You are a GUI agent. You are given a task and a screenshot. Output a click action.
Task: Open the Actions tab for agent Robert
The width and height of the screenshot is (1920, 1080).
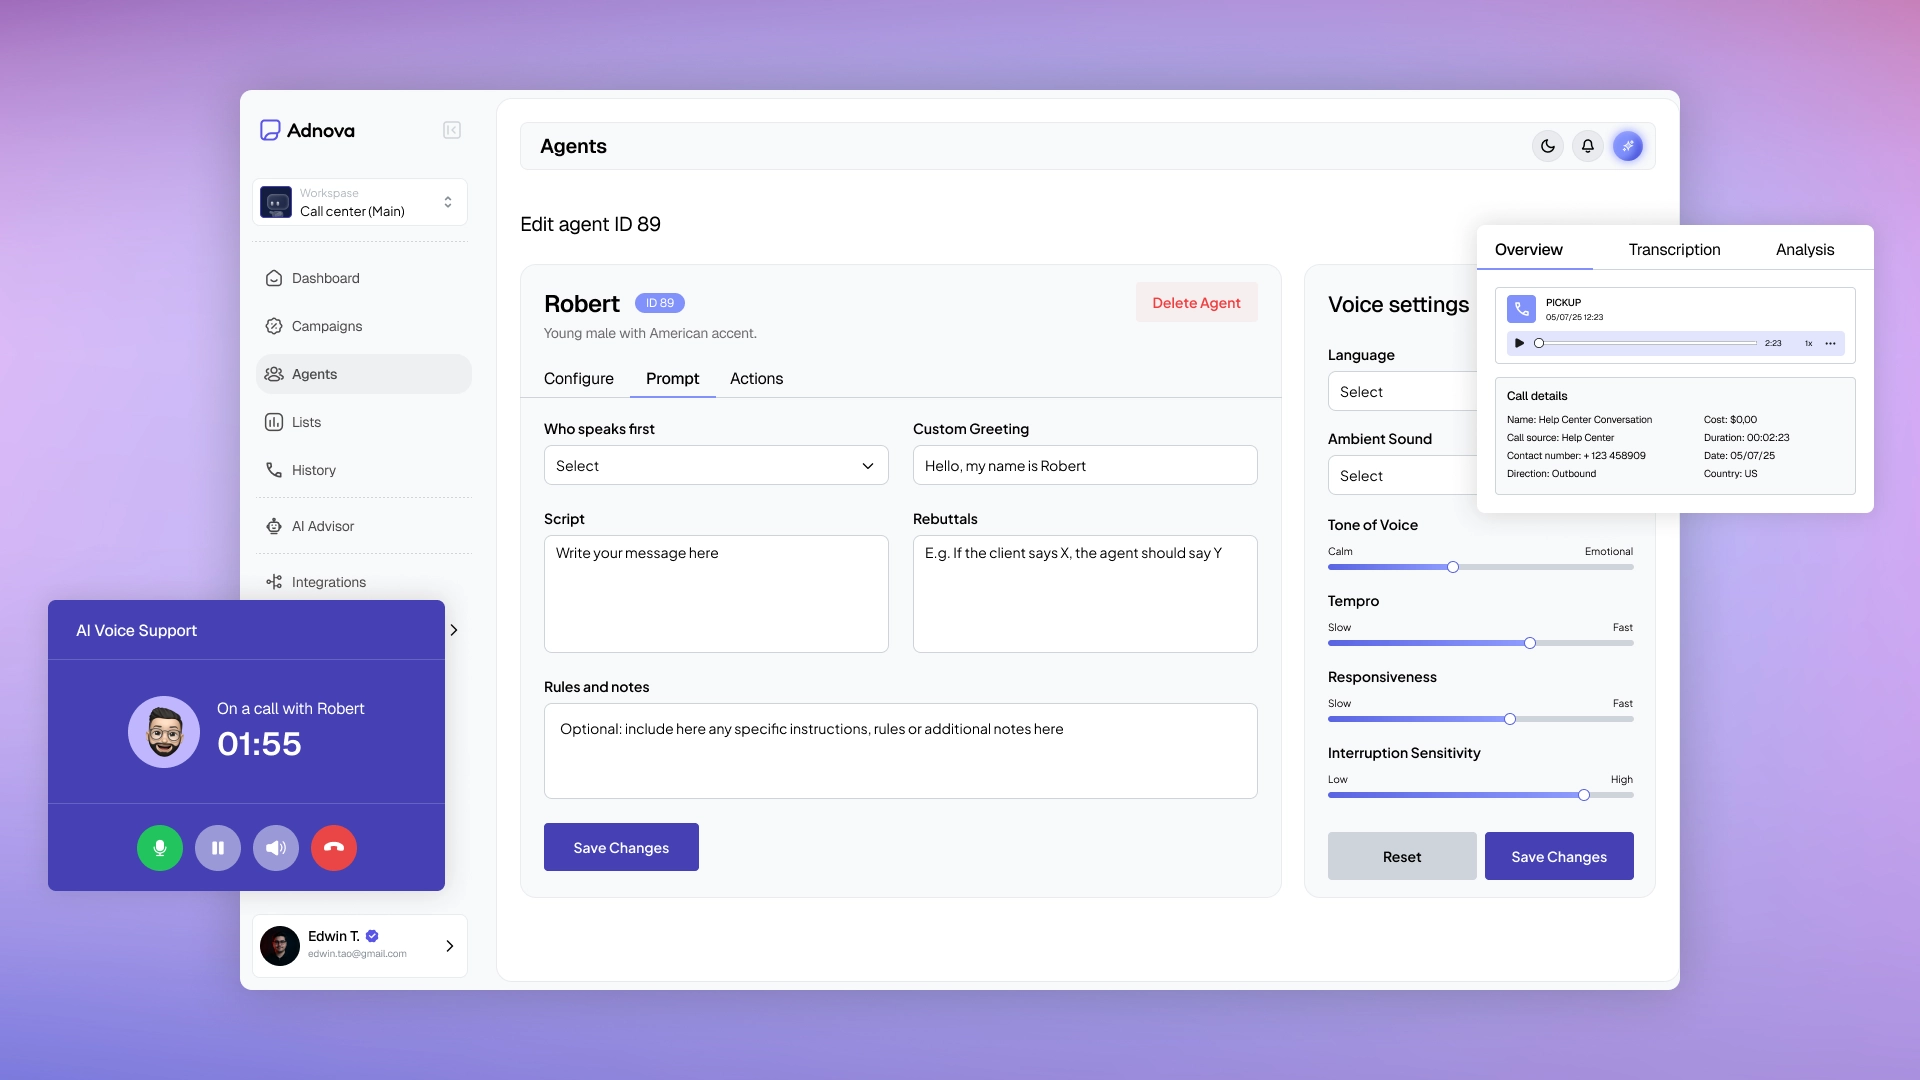(756, 379)
